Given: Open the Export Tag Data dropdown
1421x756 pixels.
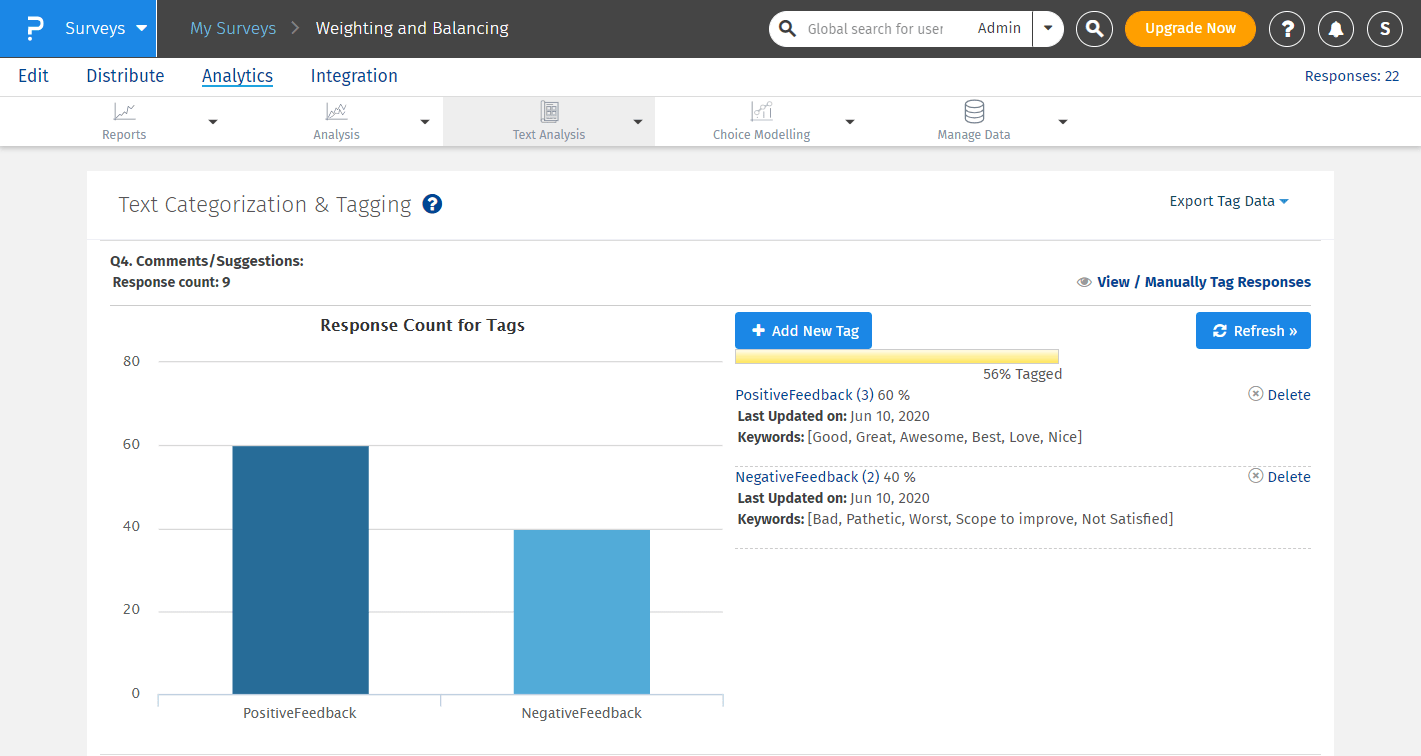Looking at the screenshot, I should click(x=1228, y=201).
